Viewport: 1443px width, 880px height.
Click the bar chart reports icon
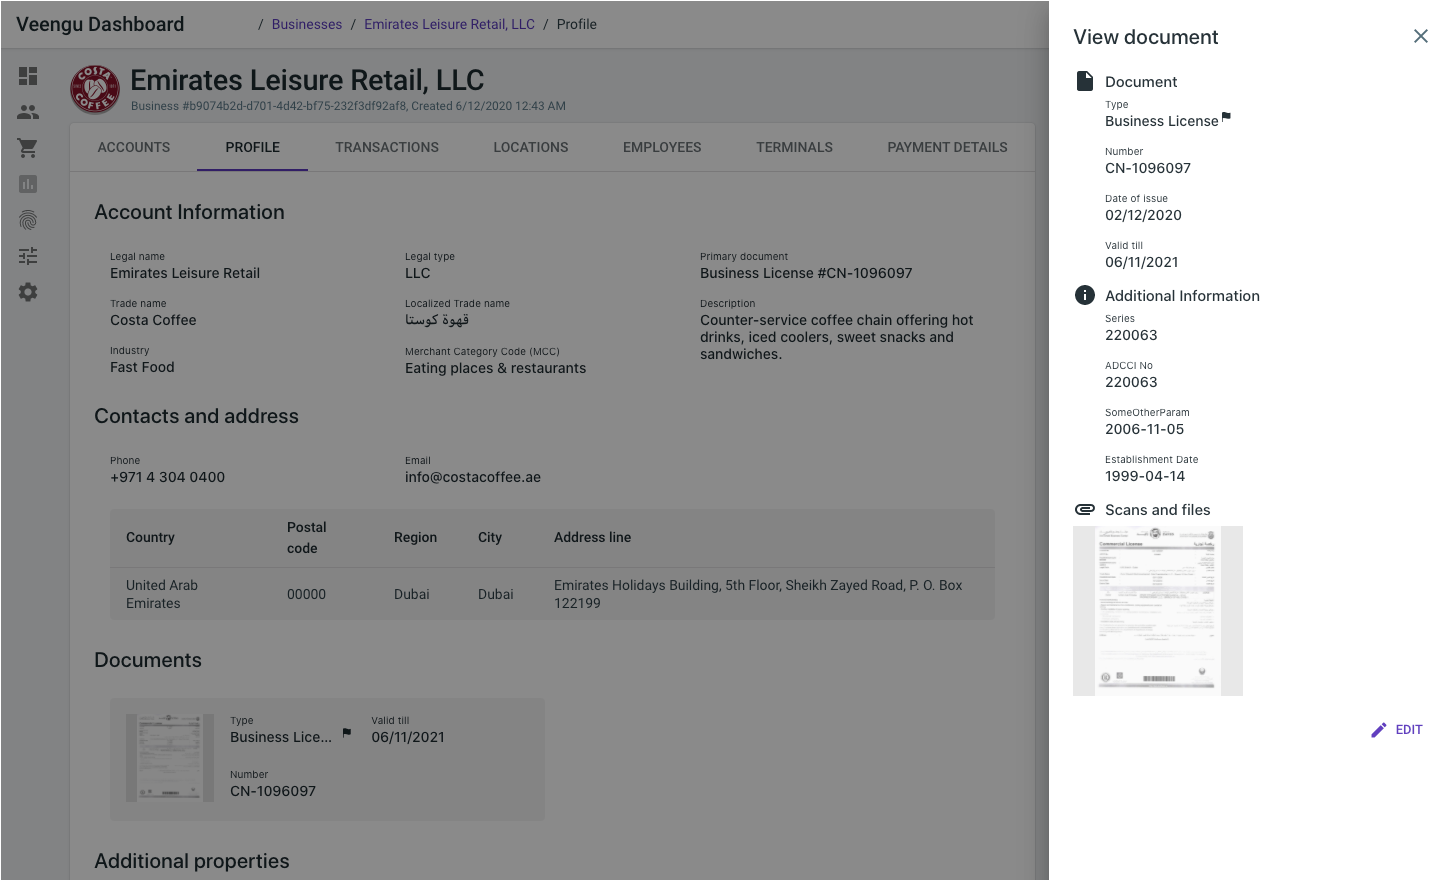[28, 183]
